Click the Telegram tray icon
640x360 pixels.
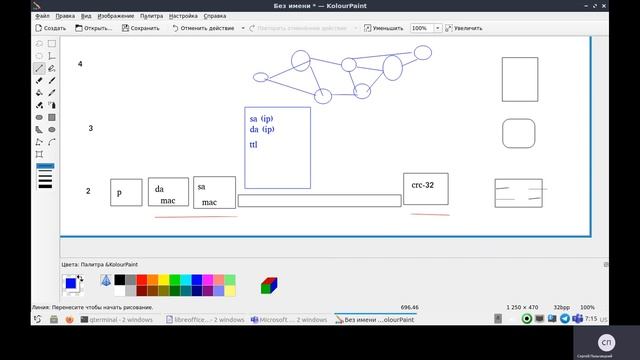[565, 319]
